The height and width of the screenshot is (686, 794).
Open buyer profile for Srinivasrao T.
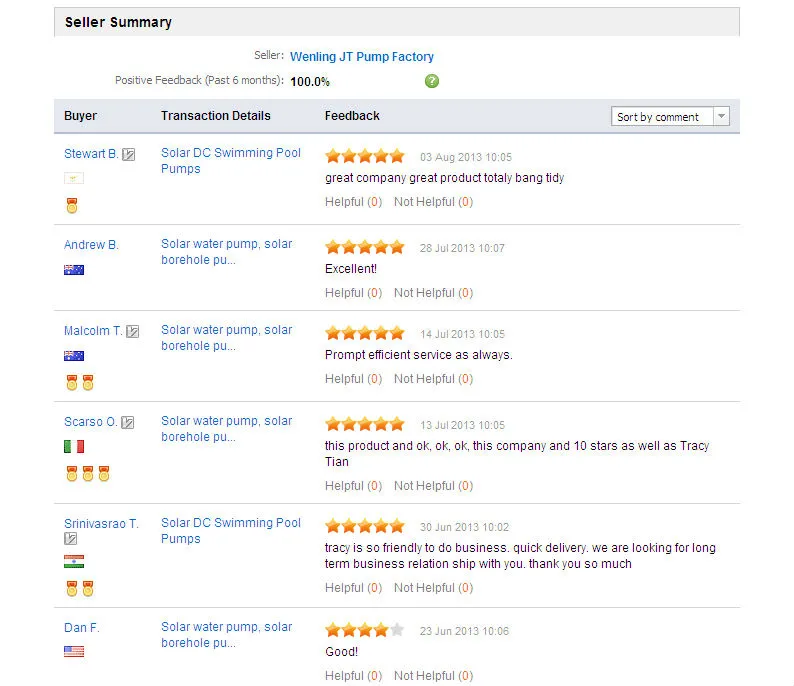101,524
